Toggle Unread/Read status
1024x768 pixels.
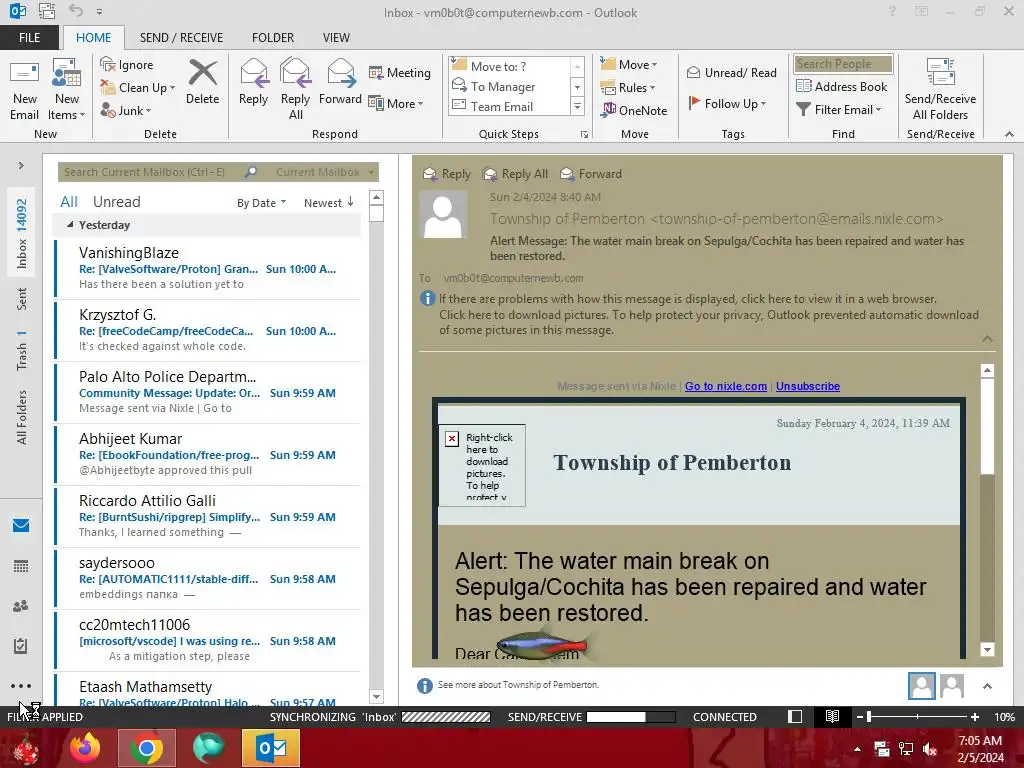click(x=731, y=72)
